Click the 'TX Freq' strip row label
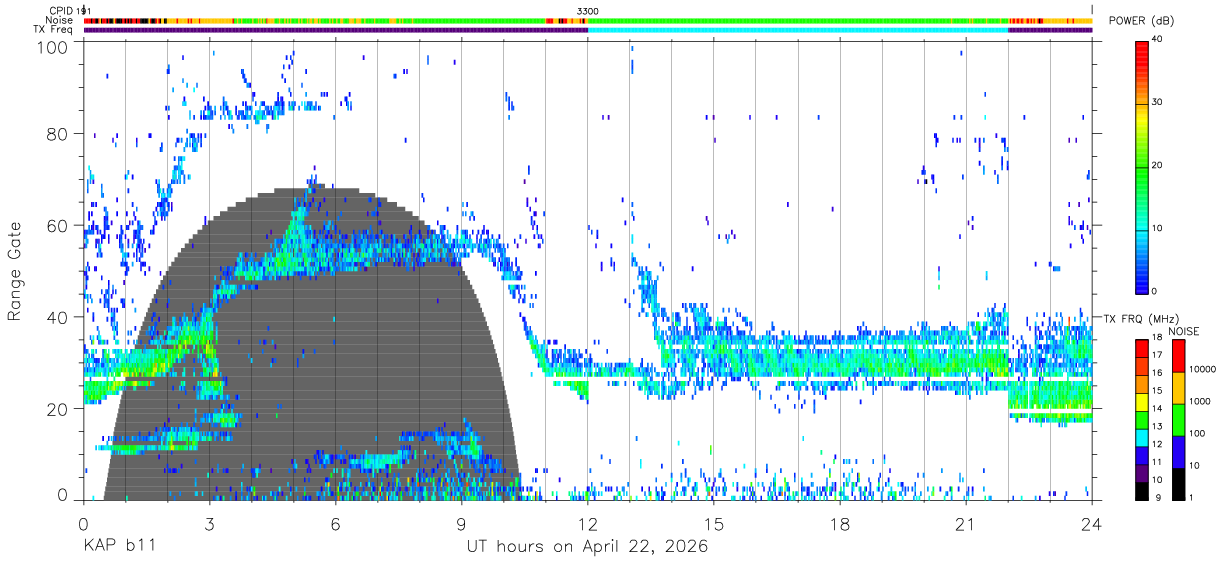The image size is (1228, 567). click(54, 29)
